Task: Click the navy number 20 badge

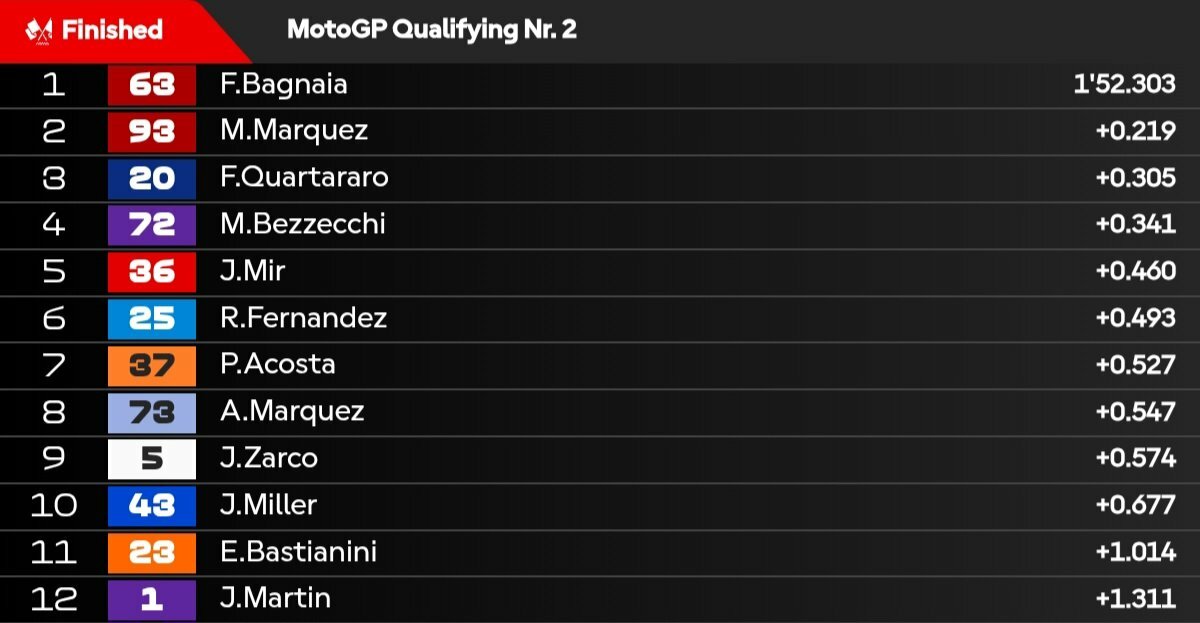Action: point(152,178)
